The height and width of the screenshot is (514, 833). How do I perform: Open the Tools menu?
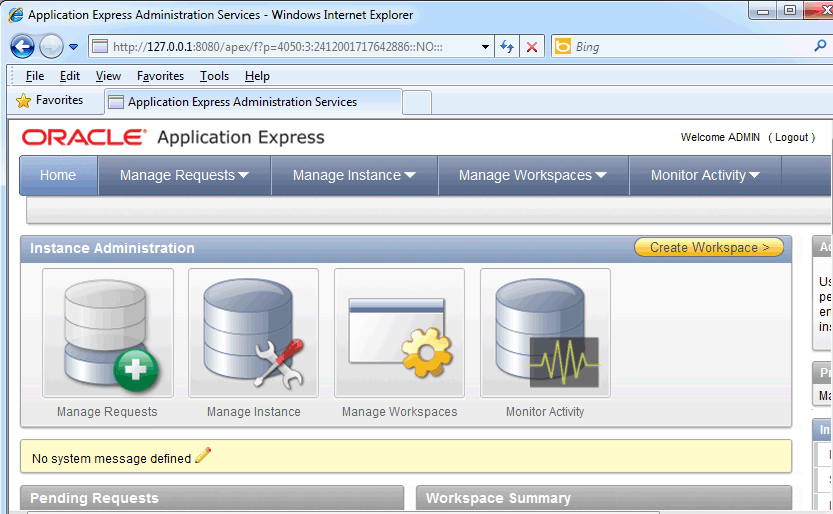coord(214,76)
